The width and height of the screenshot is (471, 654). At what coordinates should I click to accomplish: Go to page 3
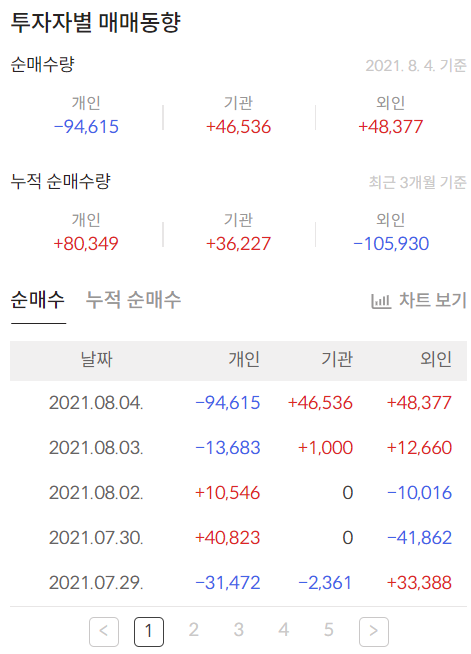coord(239,630)
